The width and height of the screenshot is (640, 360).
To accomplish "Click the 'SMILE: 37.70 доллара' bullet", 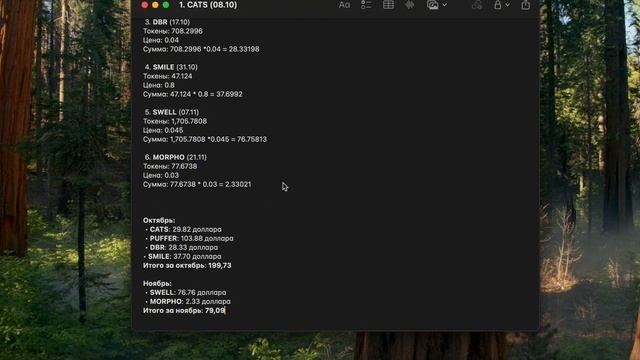I will click(182, 256).
